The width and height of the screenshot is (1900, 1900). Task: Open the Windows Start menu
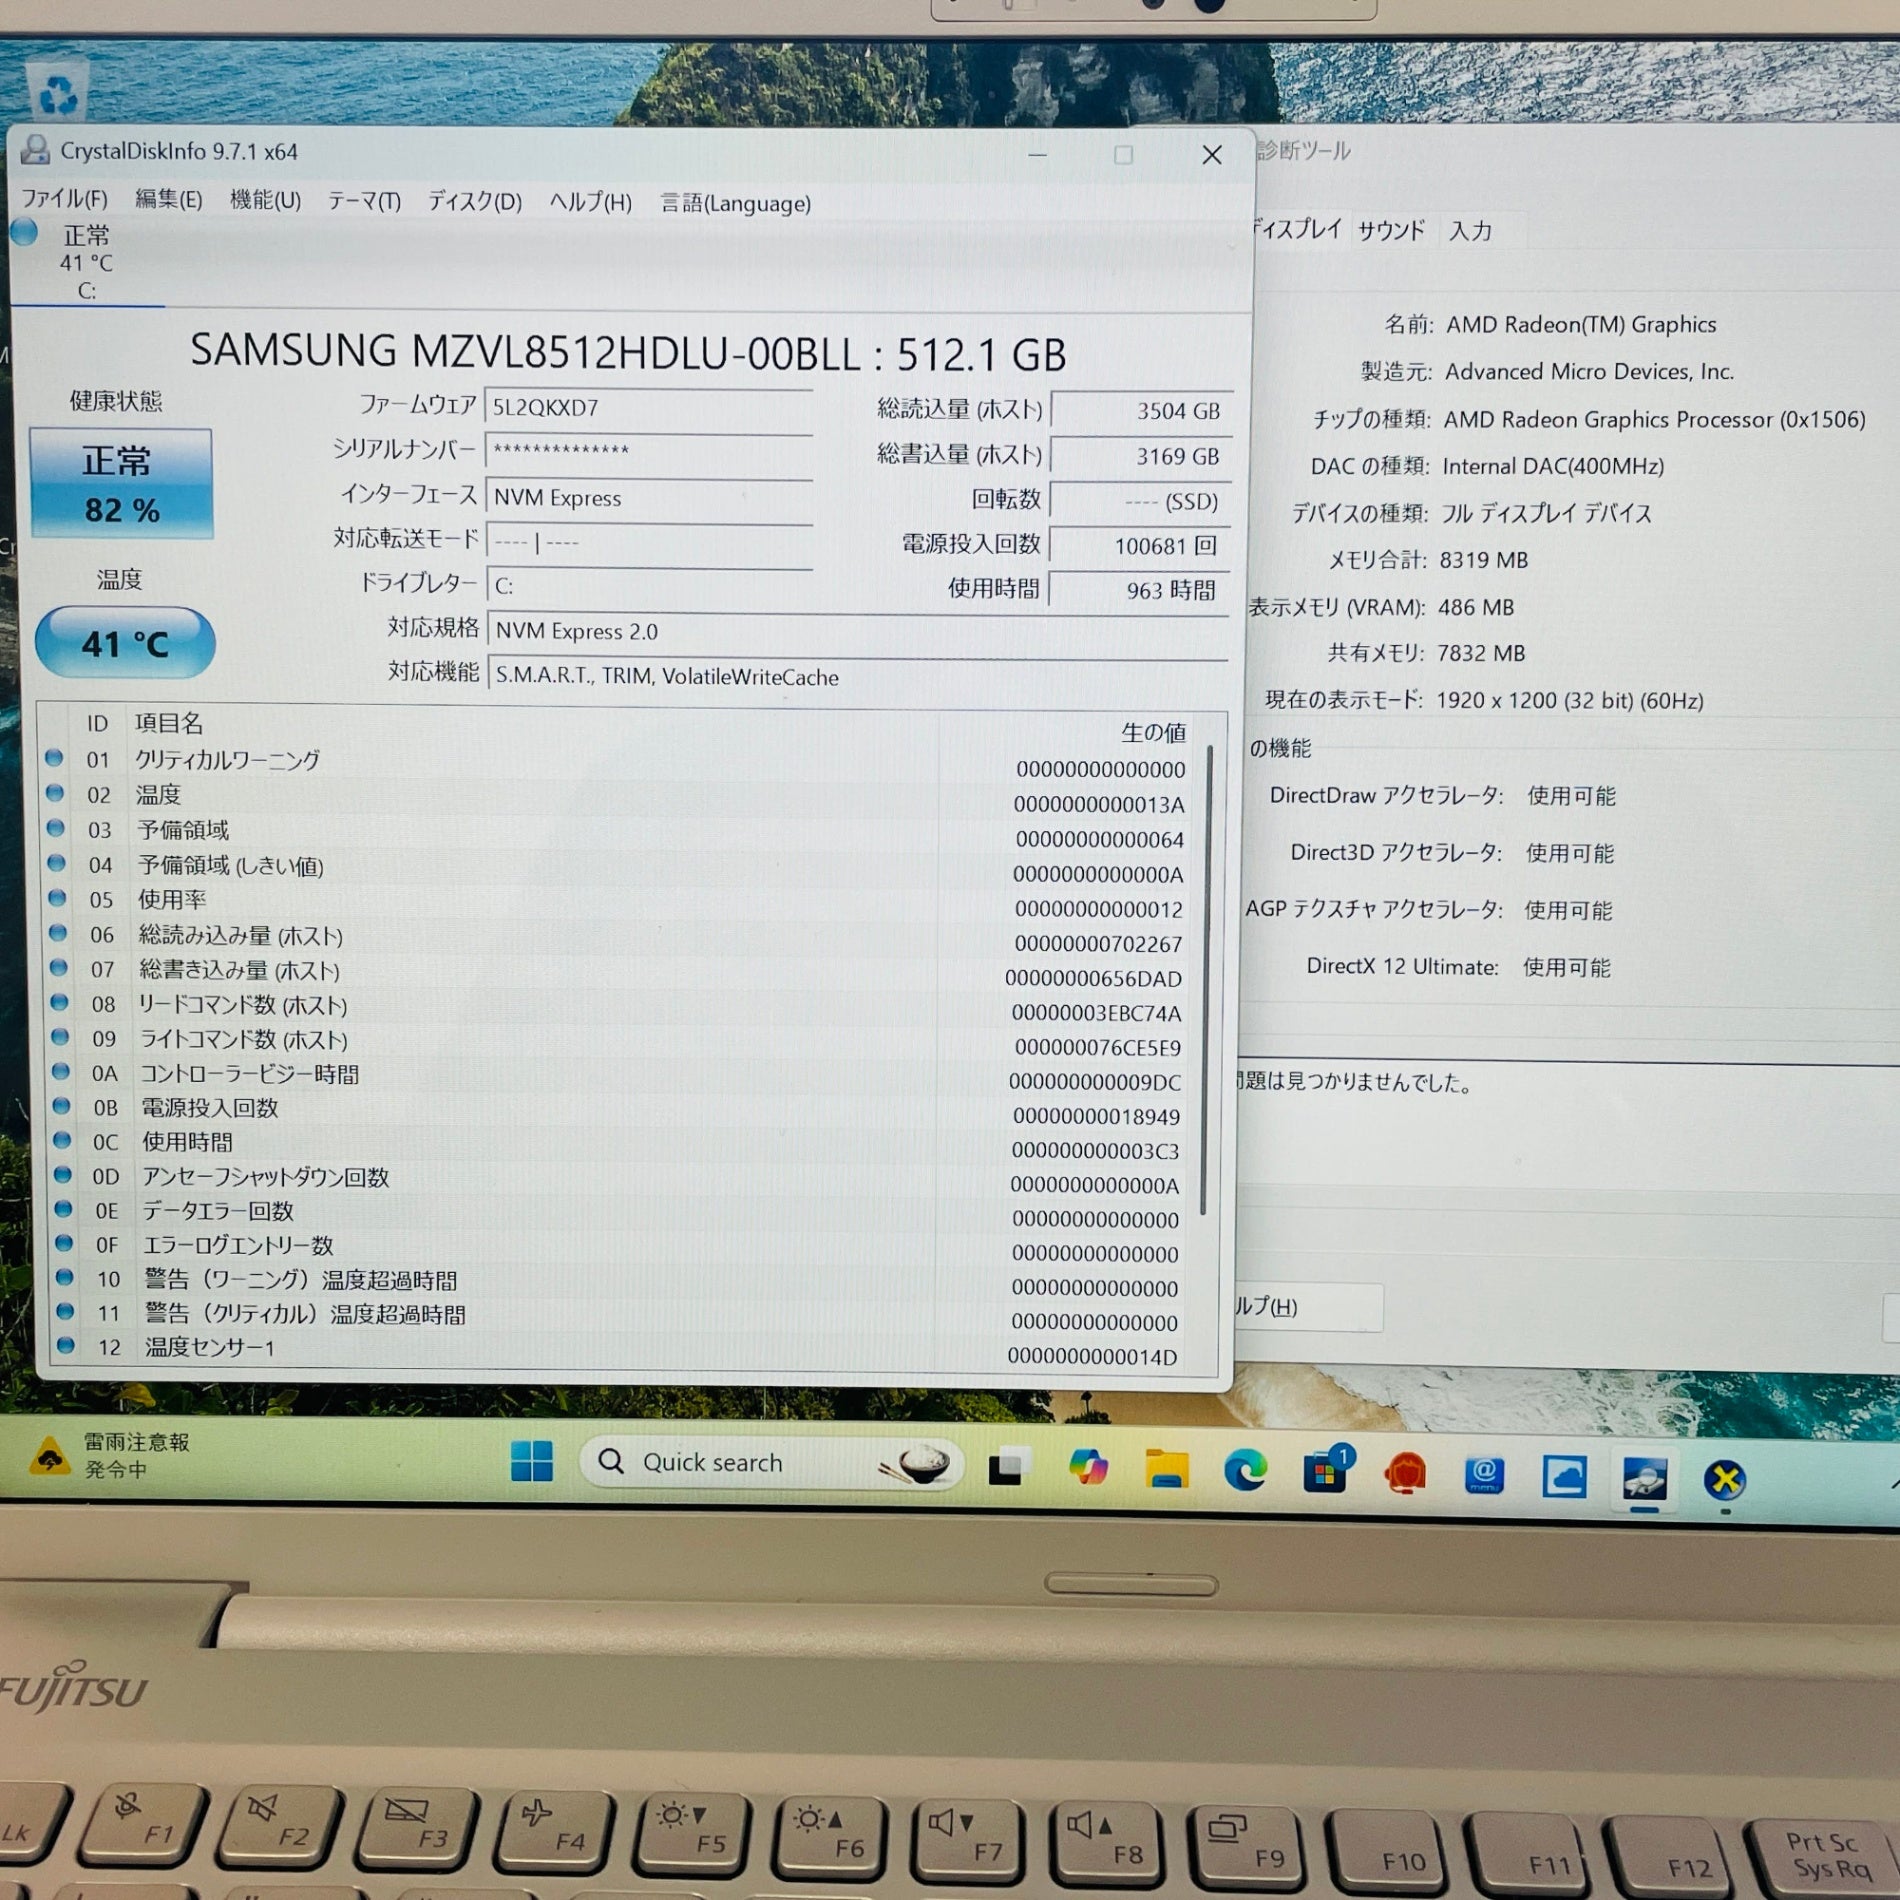click(x=531, y=1462)
